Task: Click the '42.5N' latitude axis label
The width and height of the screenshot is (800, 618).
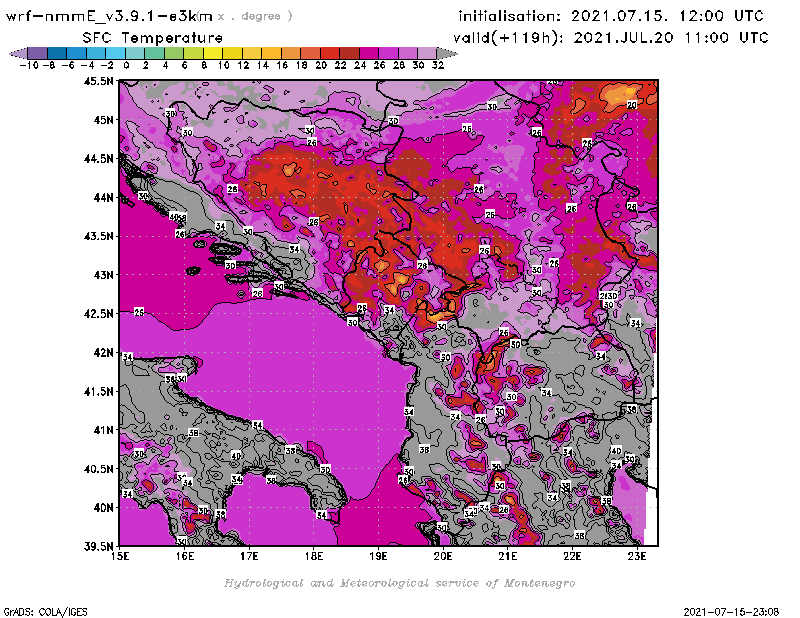Action: pyautogui.click(x=99, y=314)
